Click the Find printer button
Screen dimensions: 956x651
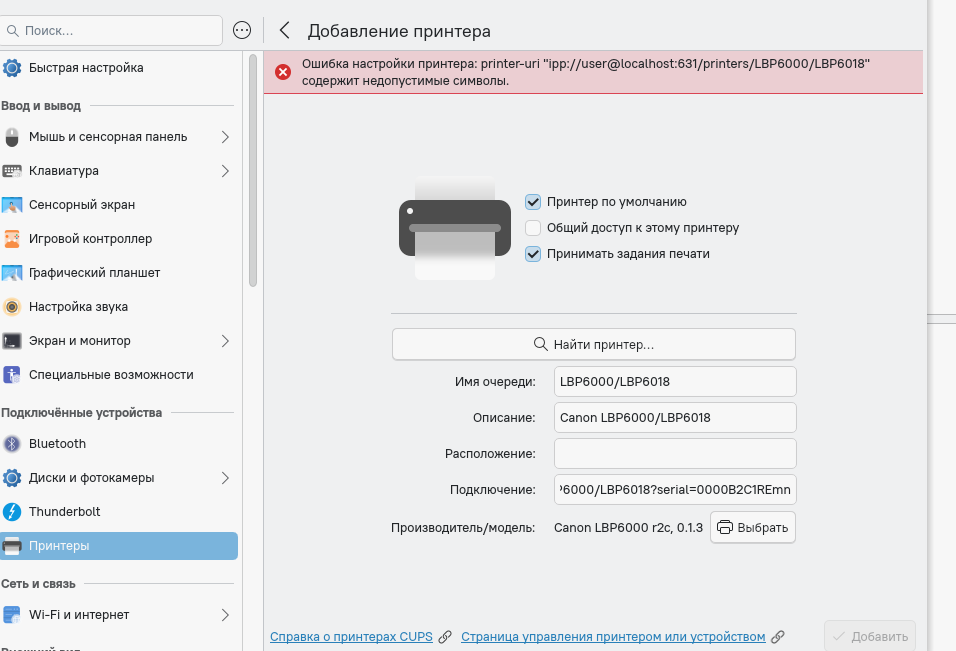594,344
